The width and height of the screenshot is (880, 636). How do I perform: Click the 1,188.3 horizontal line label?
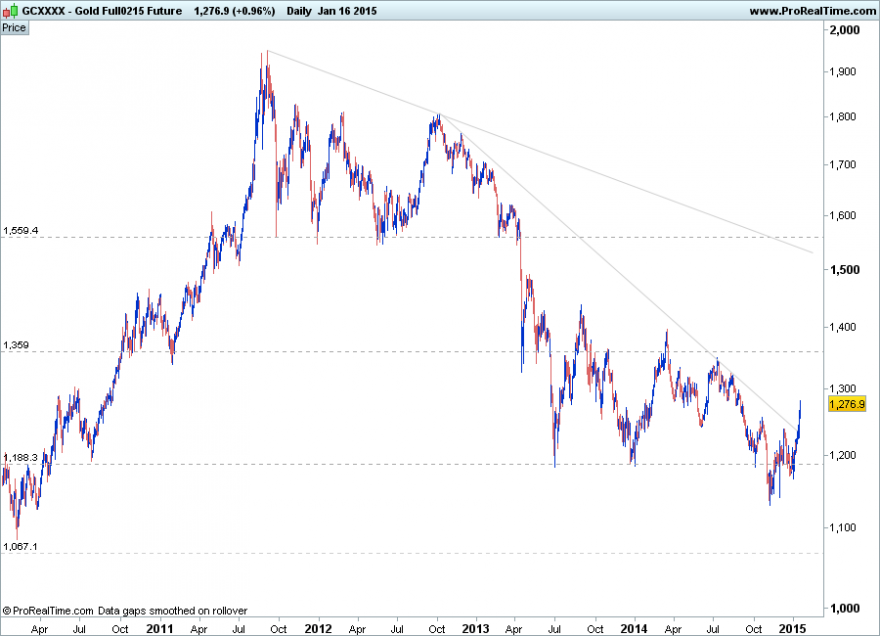20,457
